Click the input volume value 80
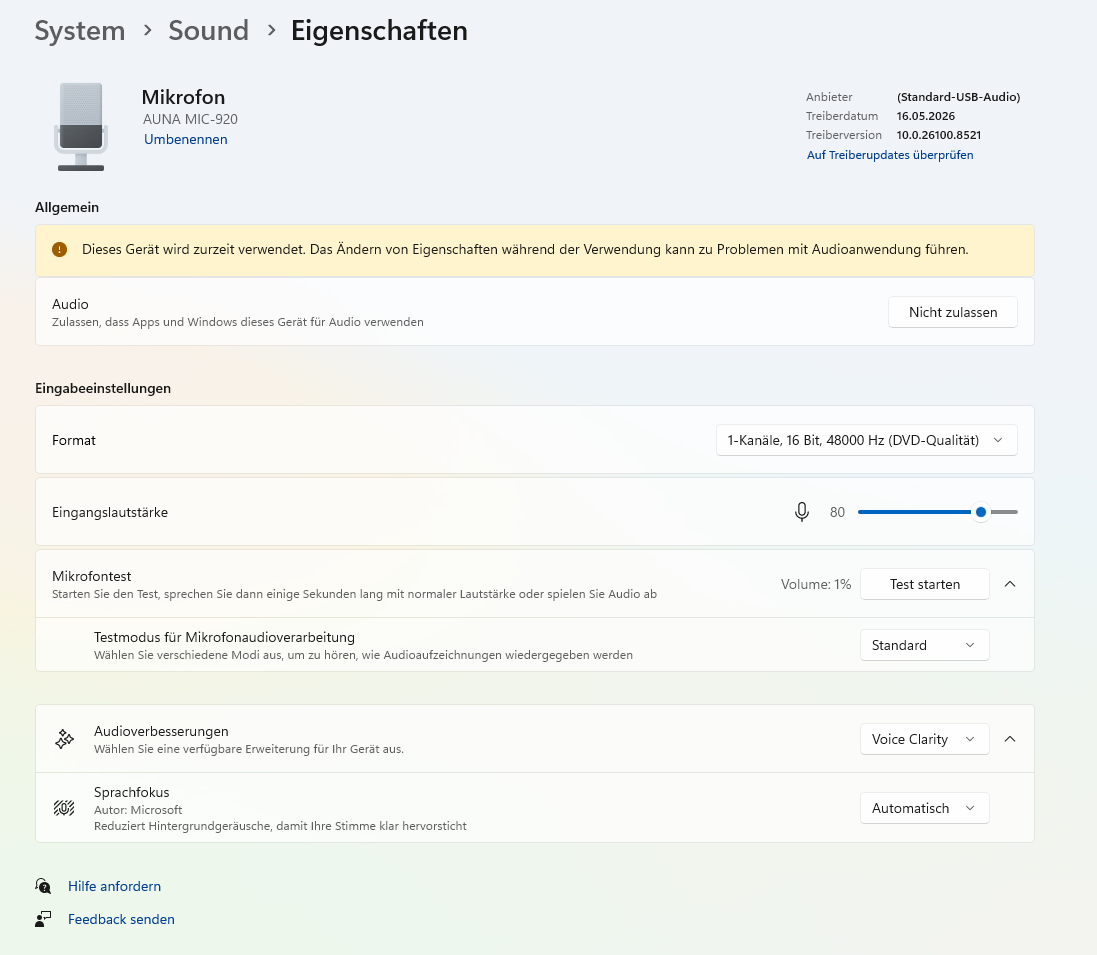 point(837,512)
